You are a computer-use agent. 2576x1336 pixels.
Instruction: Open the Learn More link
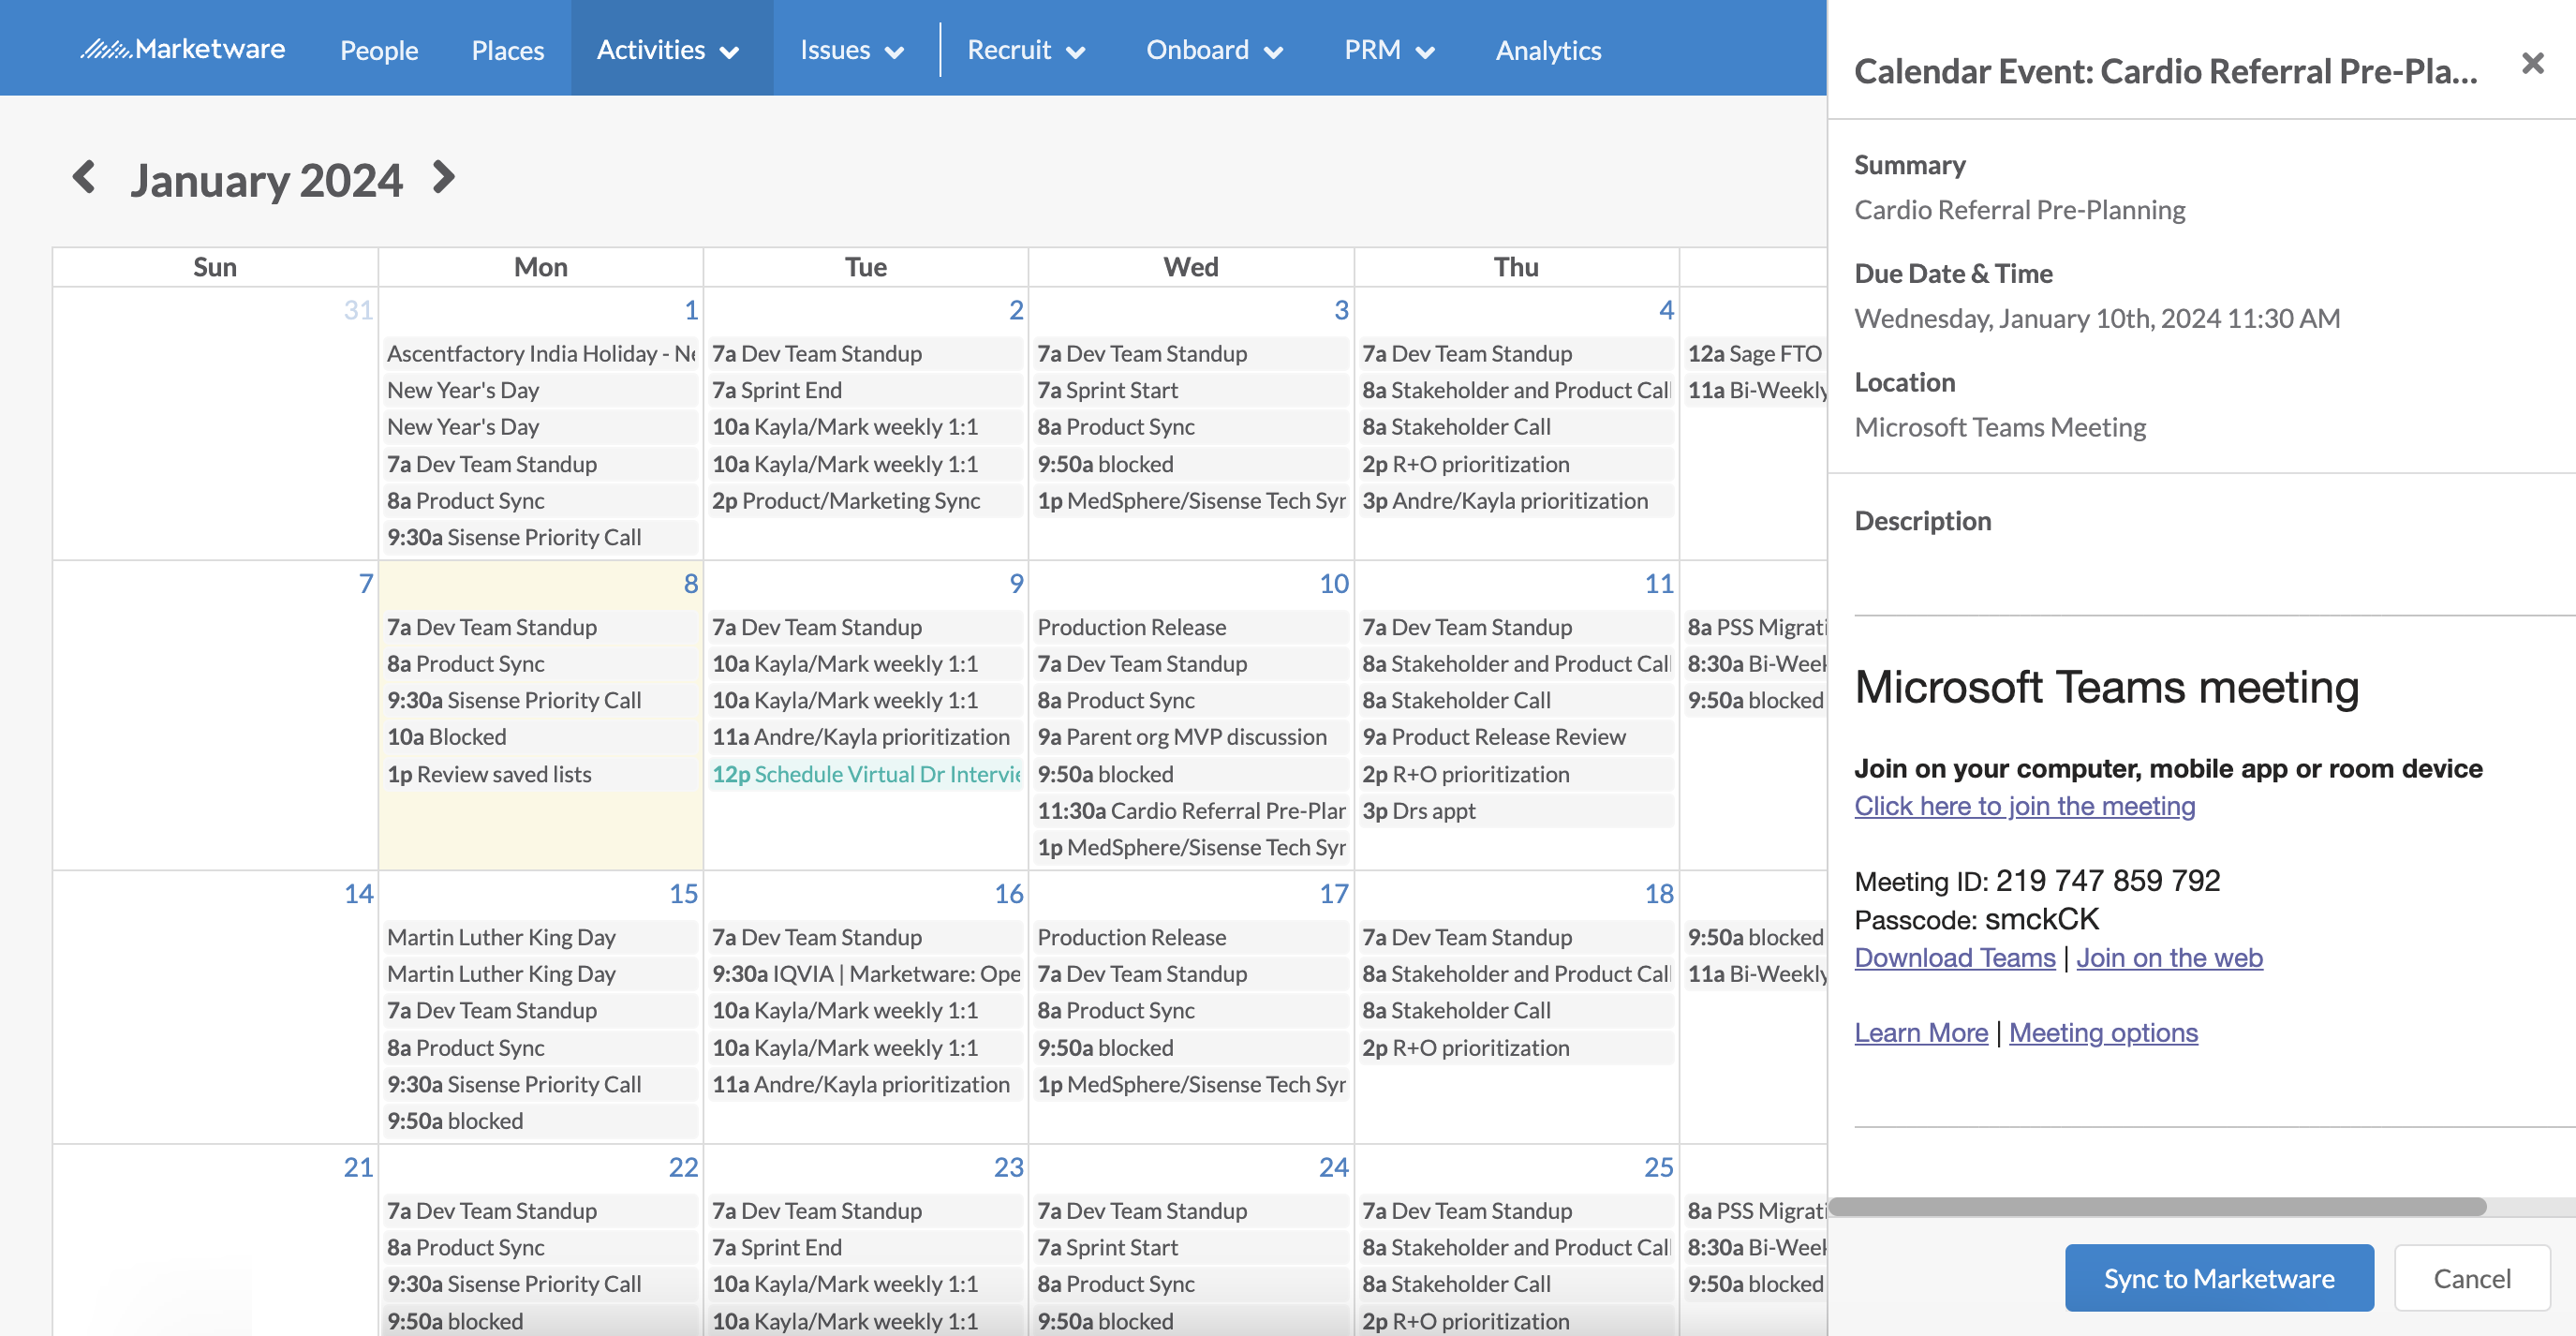(1921, 1033)
